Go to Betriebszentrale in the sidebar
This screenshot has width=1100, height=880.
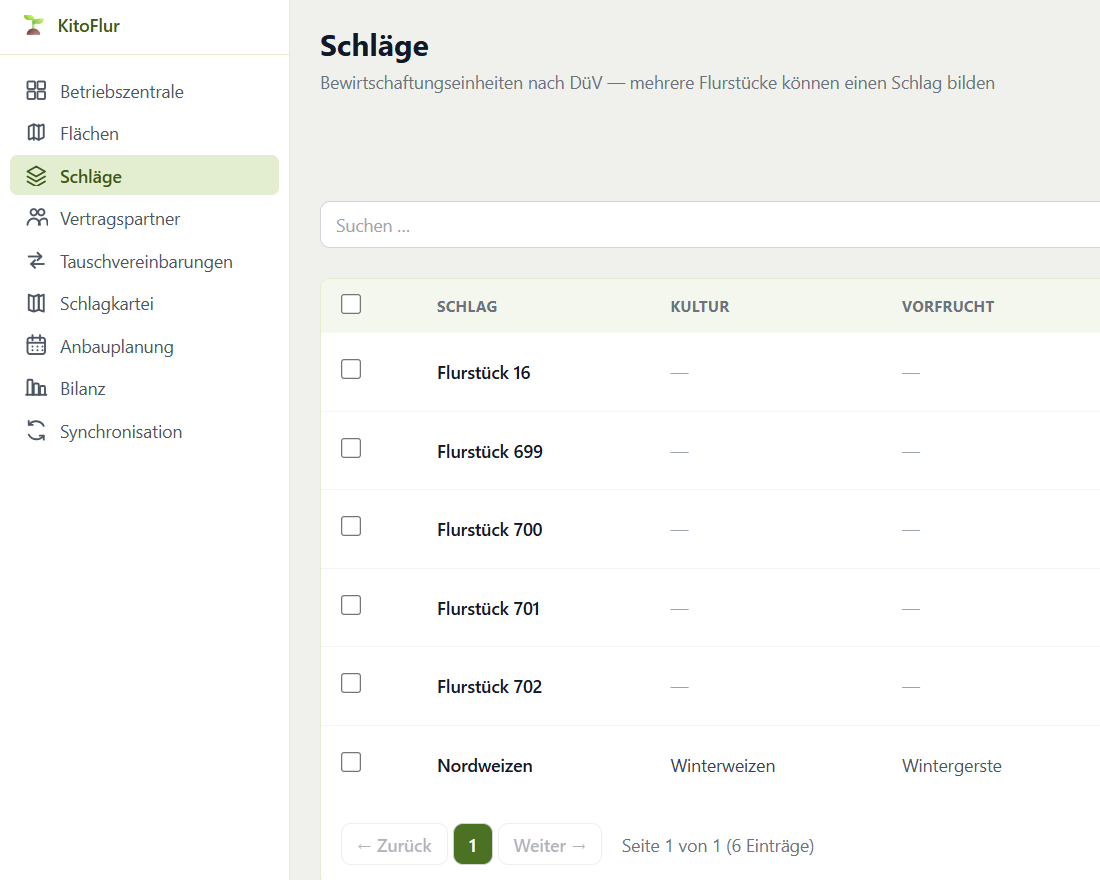(x=145, y=91)
